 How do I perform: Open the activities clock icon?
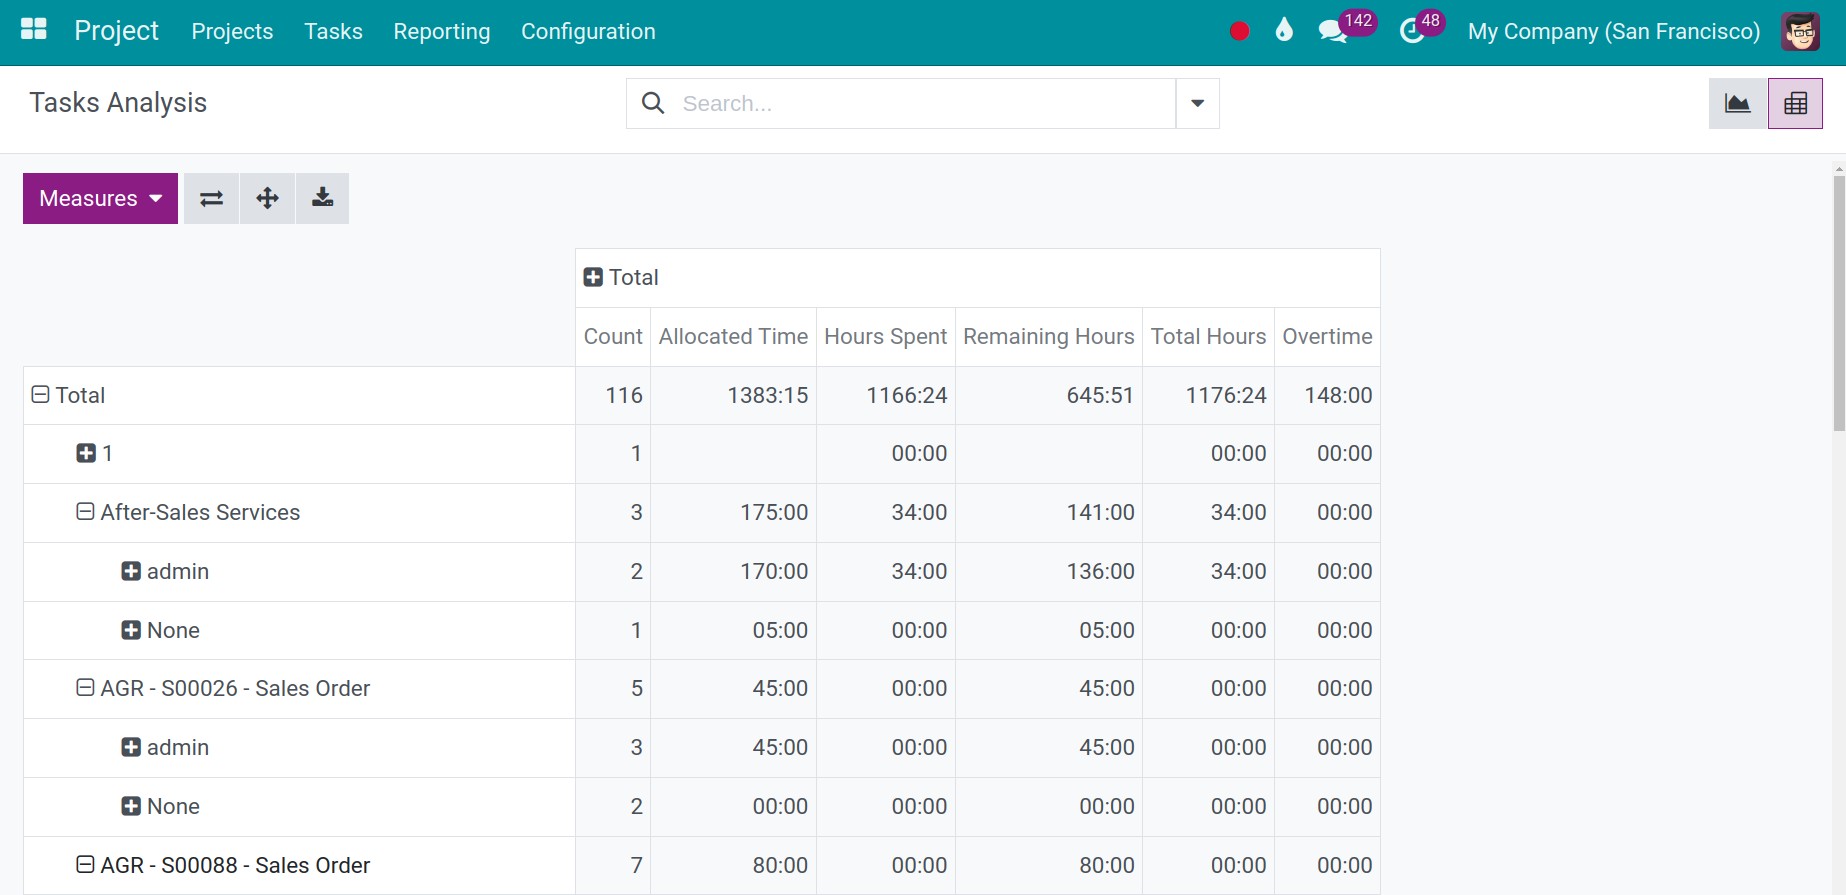pyautogui.click(x=1411, y=31)
